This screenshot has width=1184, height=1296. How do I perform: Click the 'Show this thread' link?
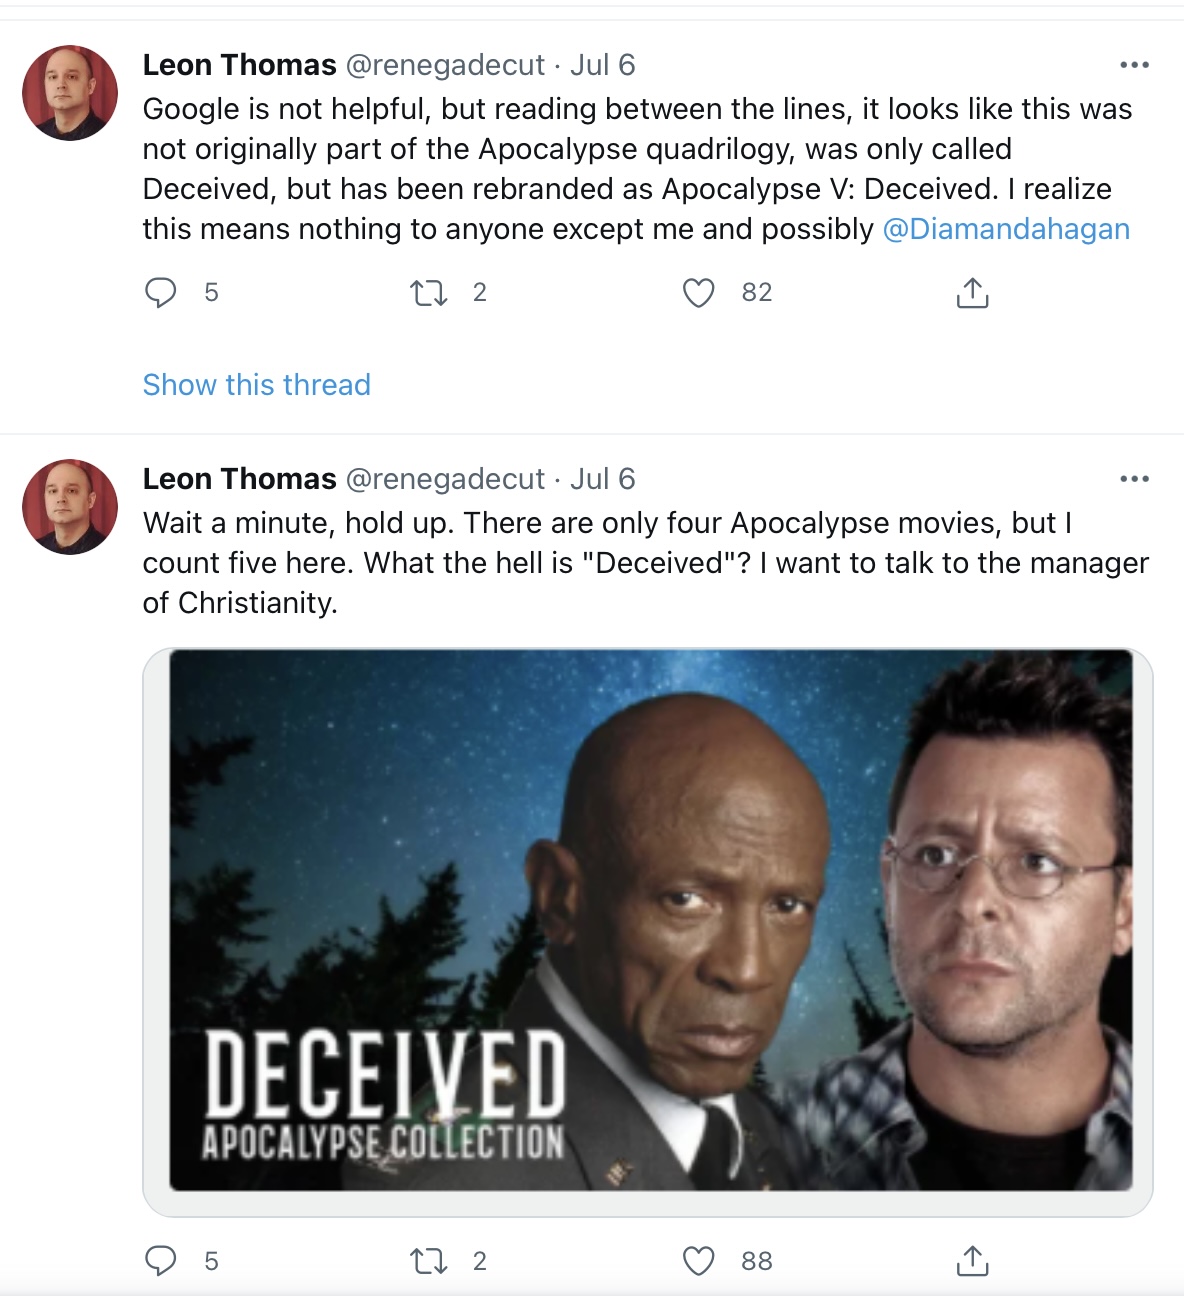(257, 385)
